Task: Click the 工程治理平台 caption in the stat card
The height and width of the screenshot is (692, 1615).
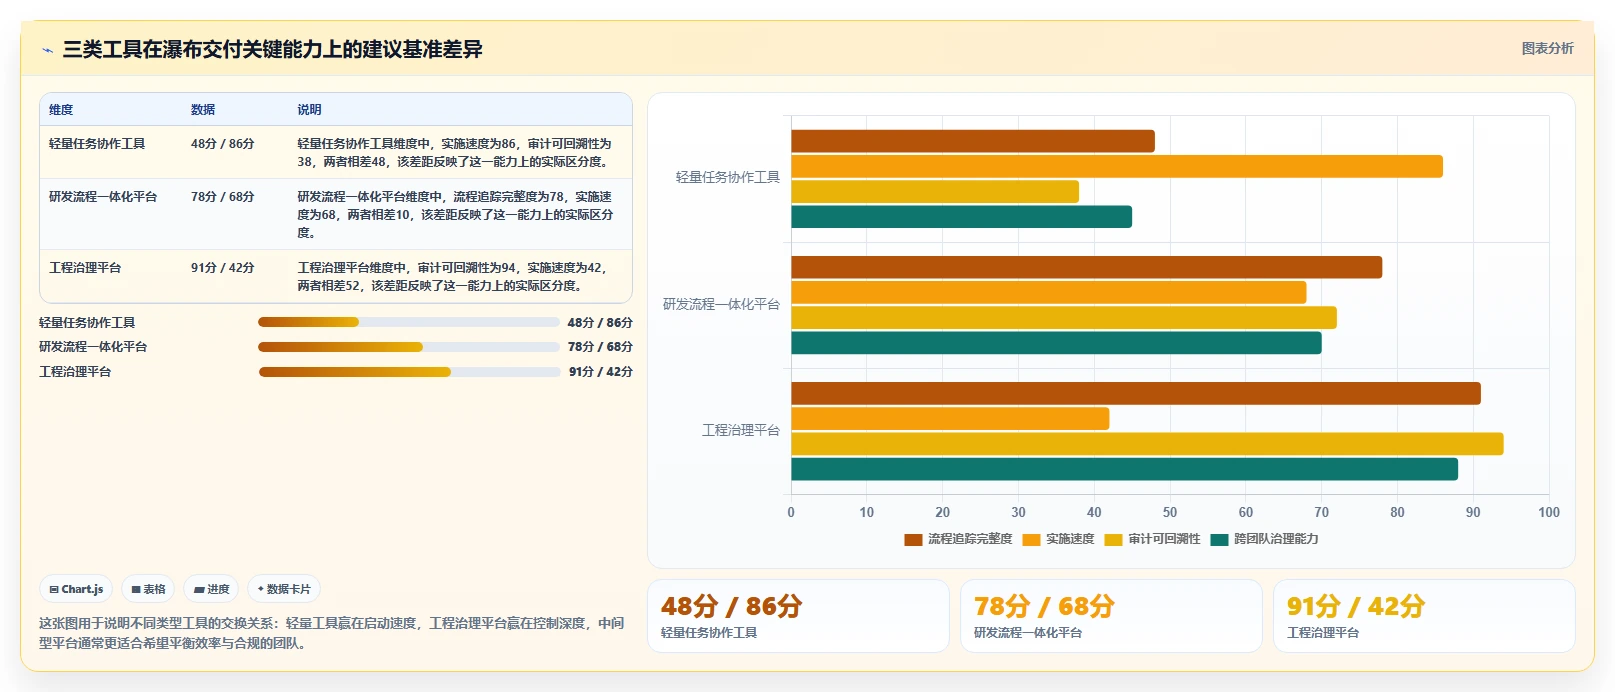Action: [x=1323, y=633]
